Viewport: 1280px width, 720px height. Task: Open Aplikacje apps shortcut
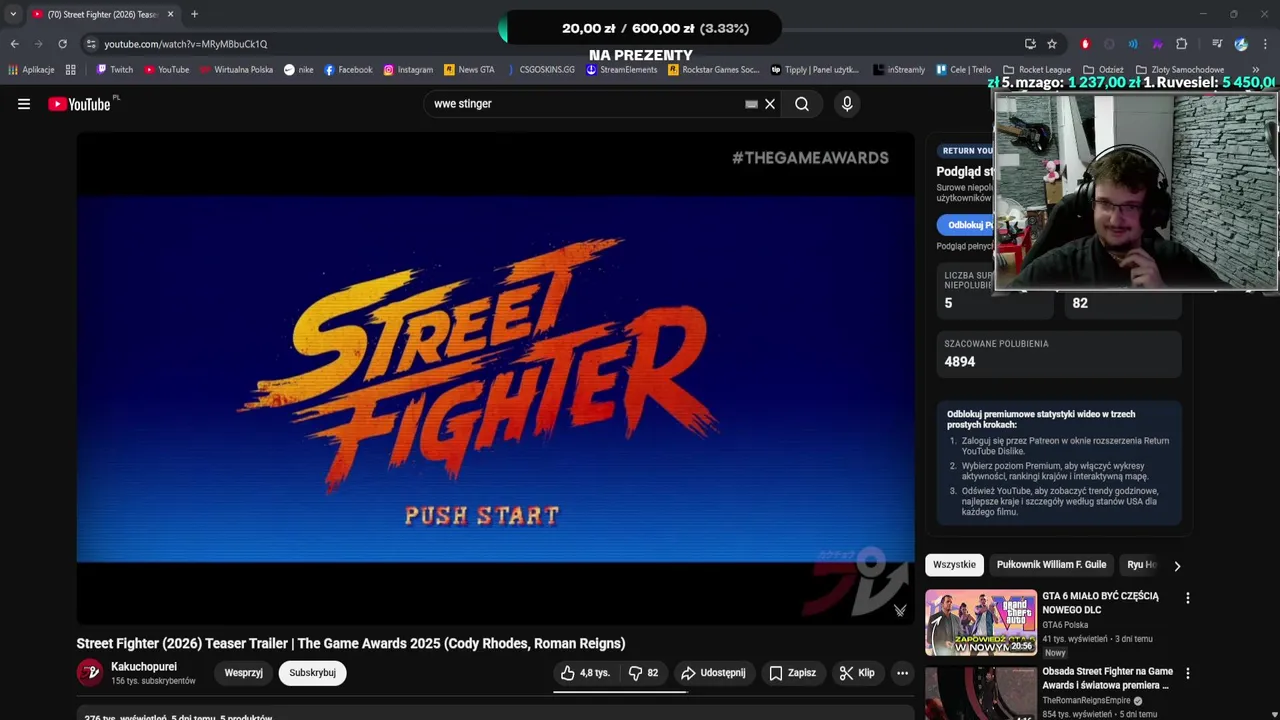click(x=31, y=70)
